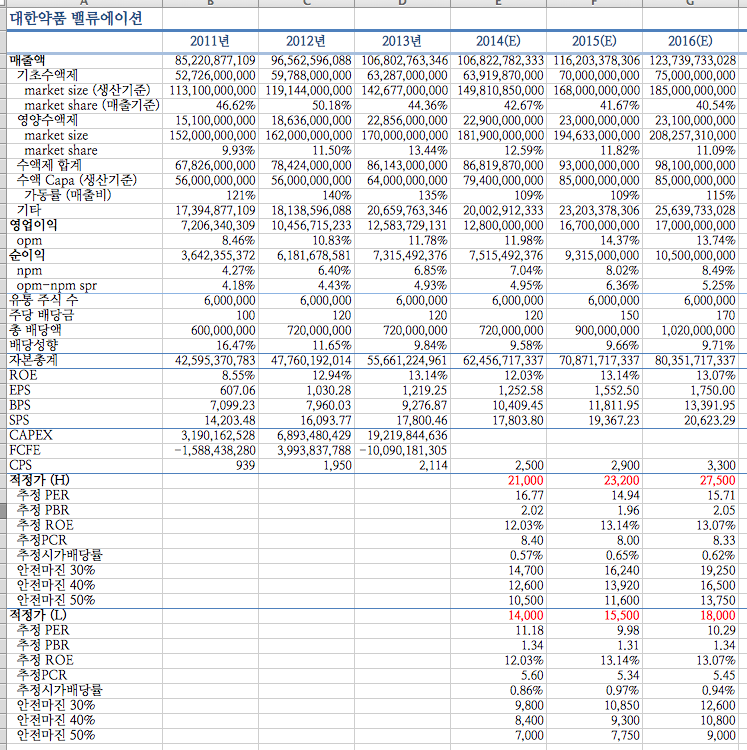The image size is (747, 750).
Task: Select the 영업이익 row label
Action: (33, 225)
